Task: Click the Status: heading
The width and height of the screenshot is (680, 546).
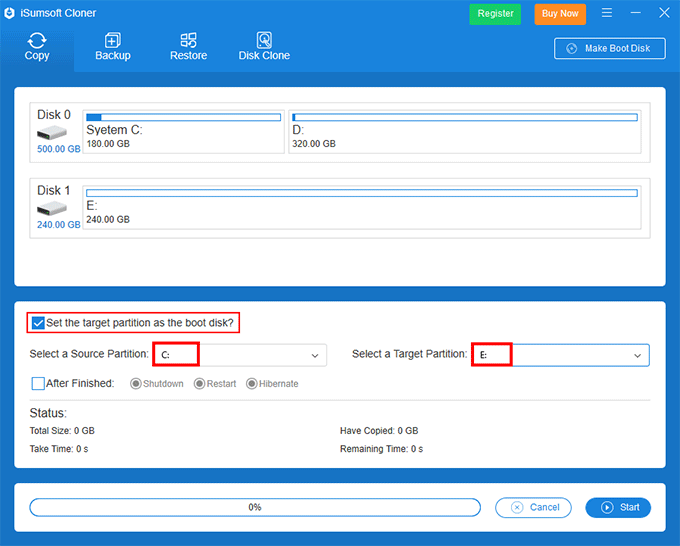Action: coord(48,413)
